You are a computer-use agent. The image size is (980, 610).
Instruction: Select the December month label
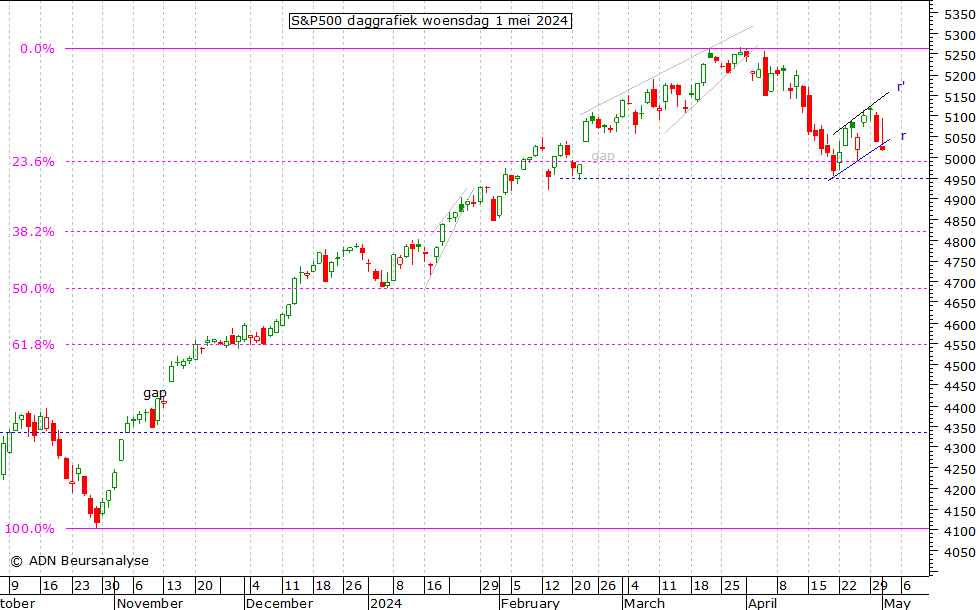[279, 603]
